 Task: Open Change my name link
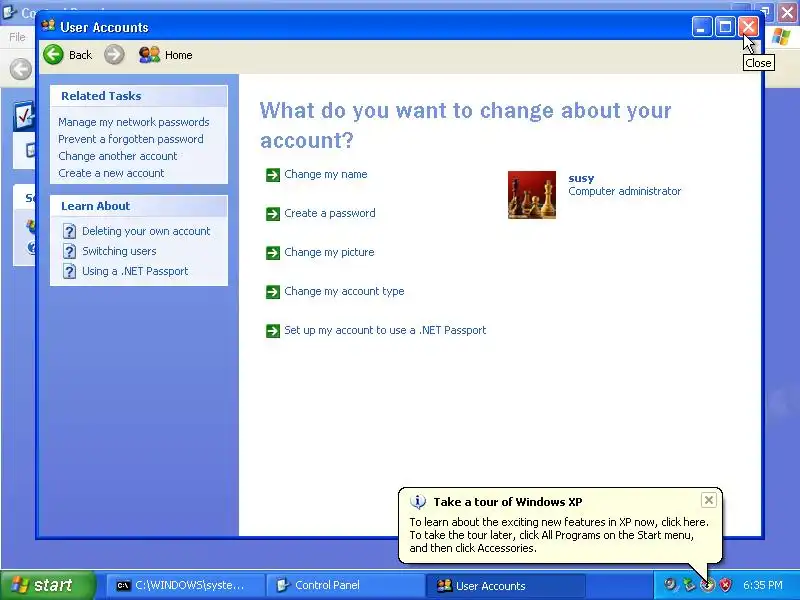(326, 174)
